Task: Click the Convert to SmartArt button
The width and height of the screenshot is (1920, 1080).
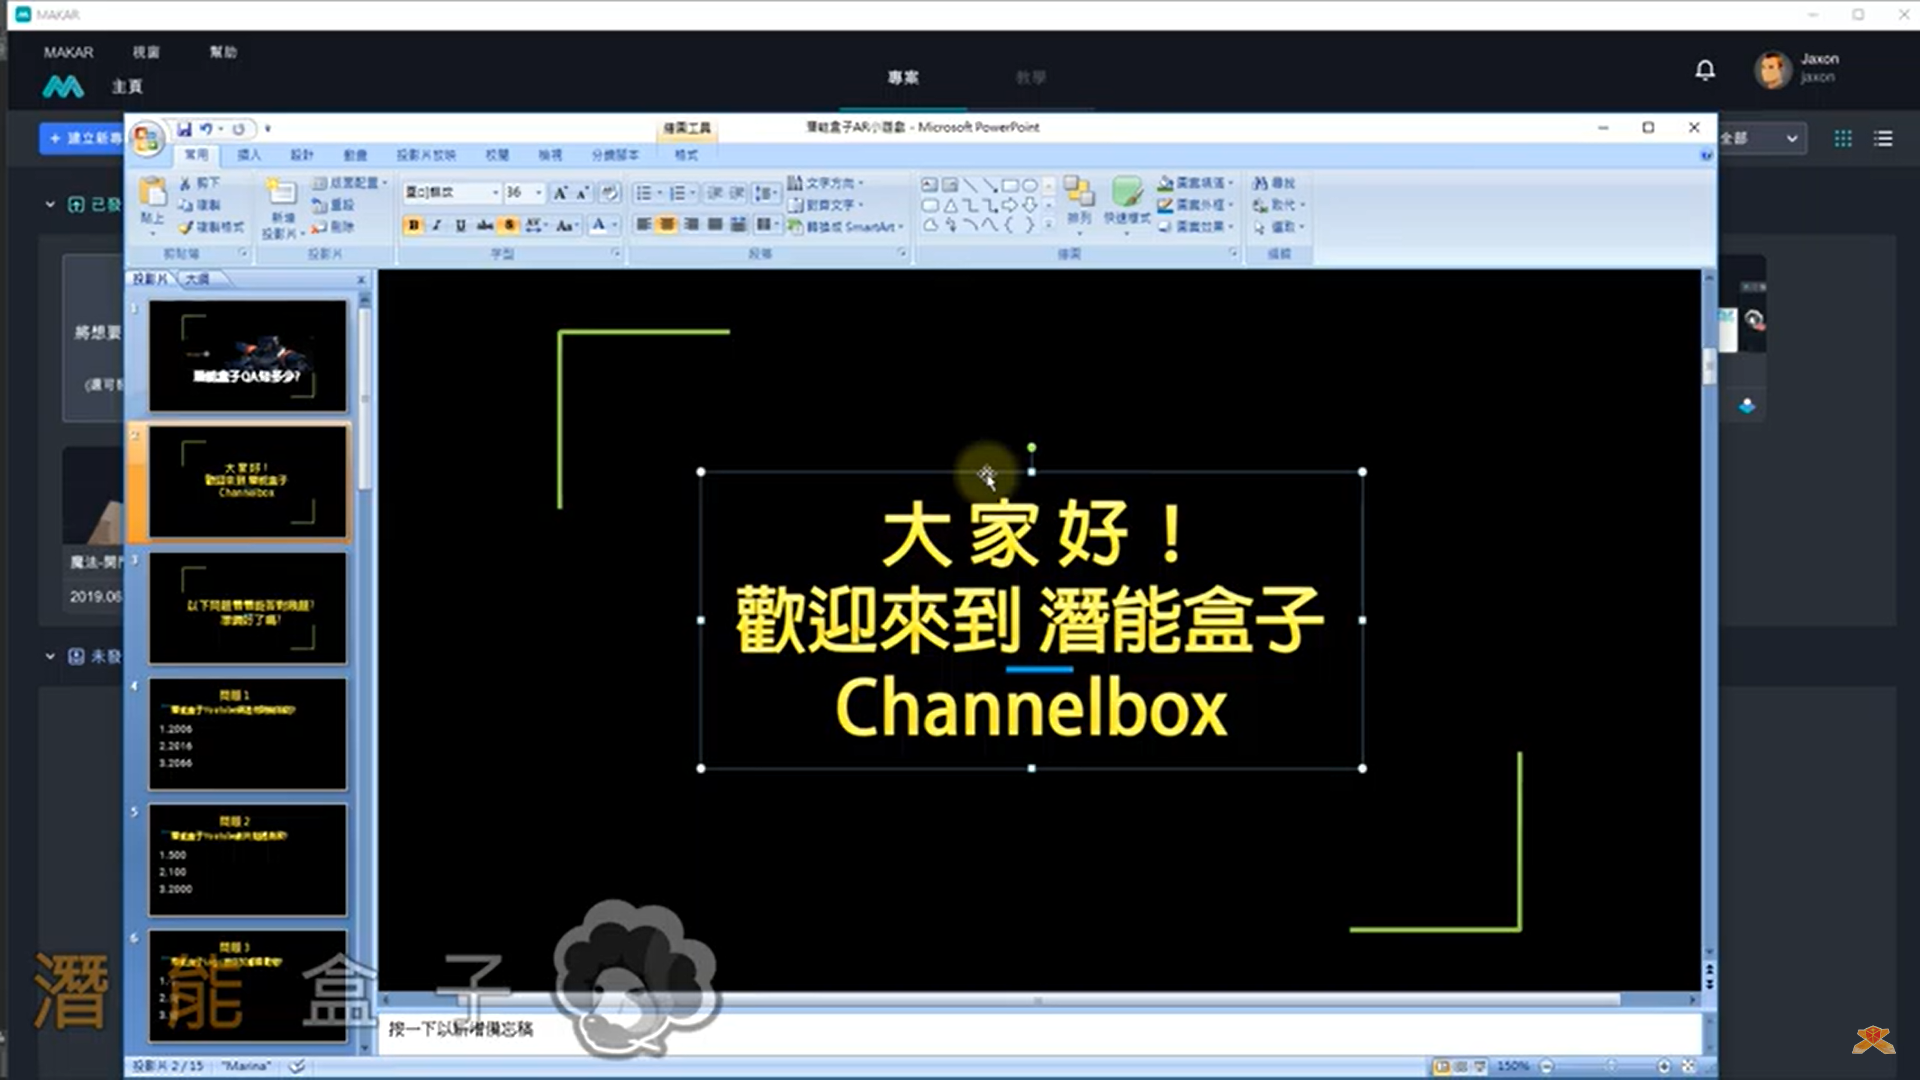Action: (x=846, y=227)
